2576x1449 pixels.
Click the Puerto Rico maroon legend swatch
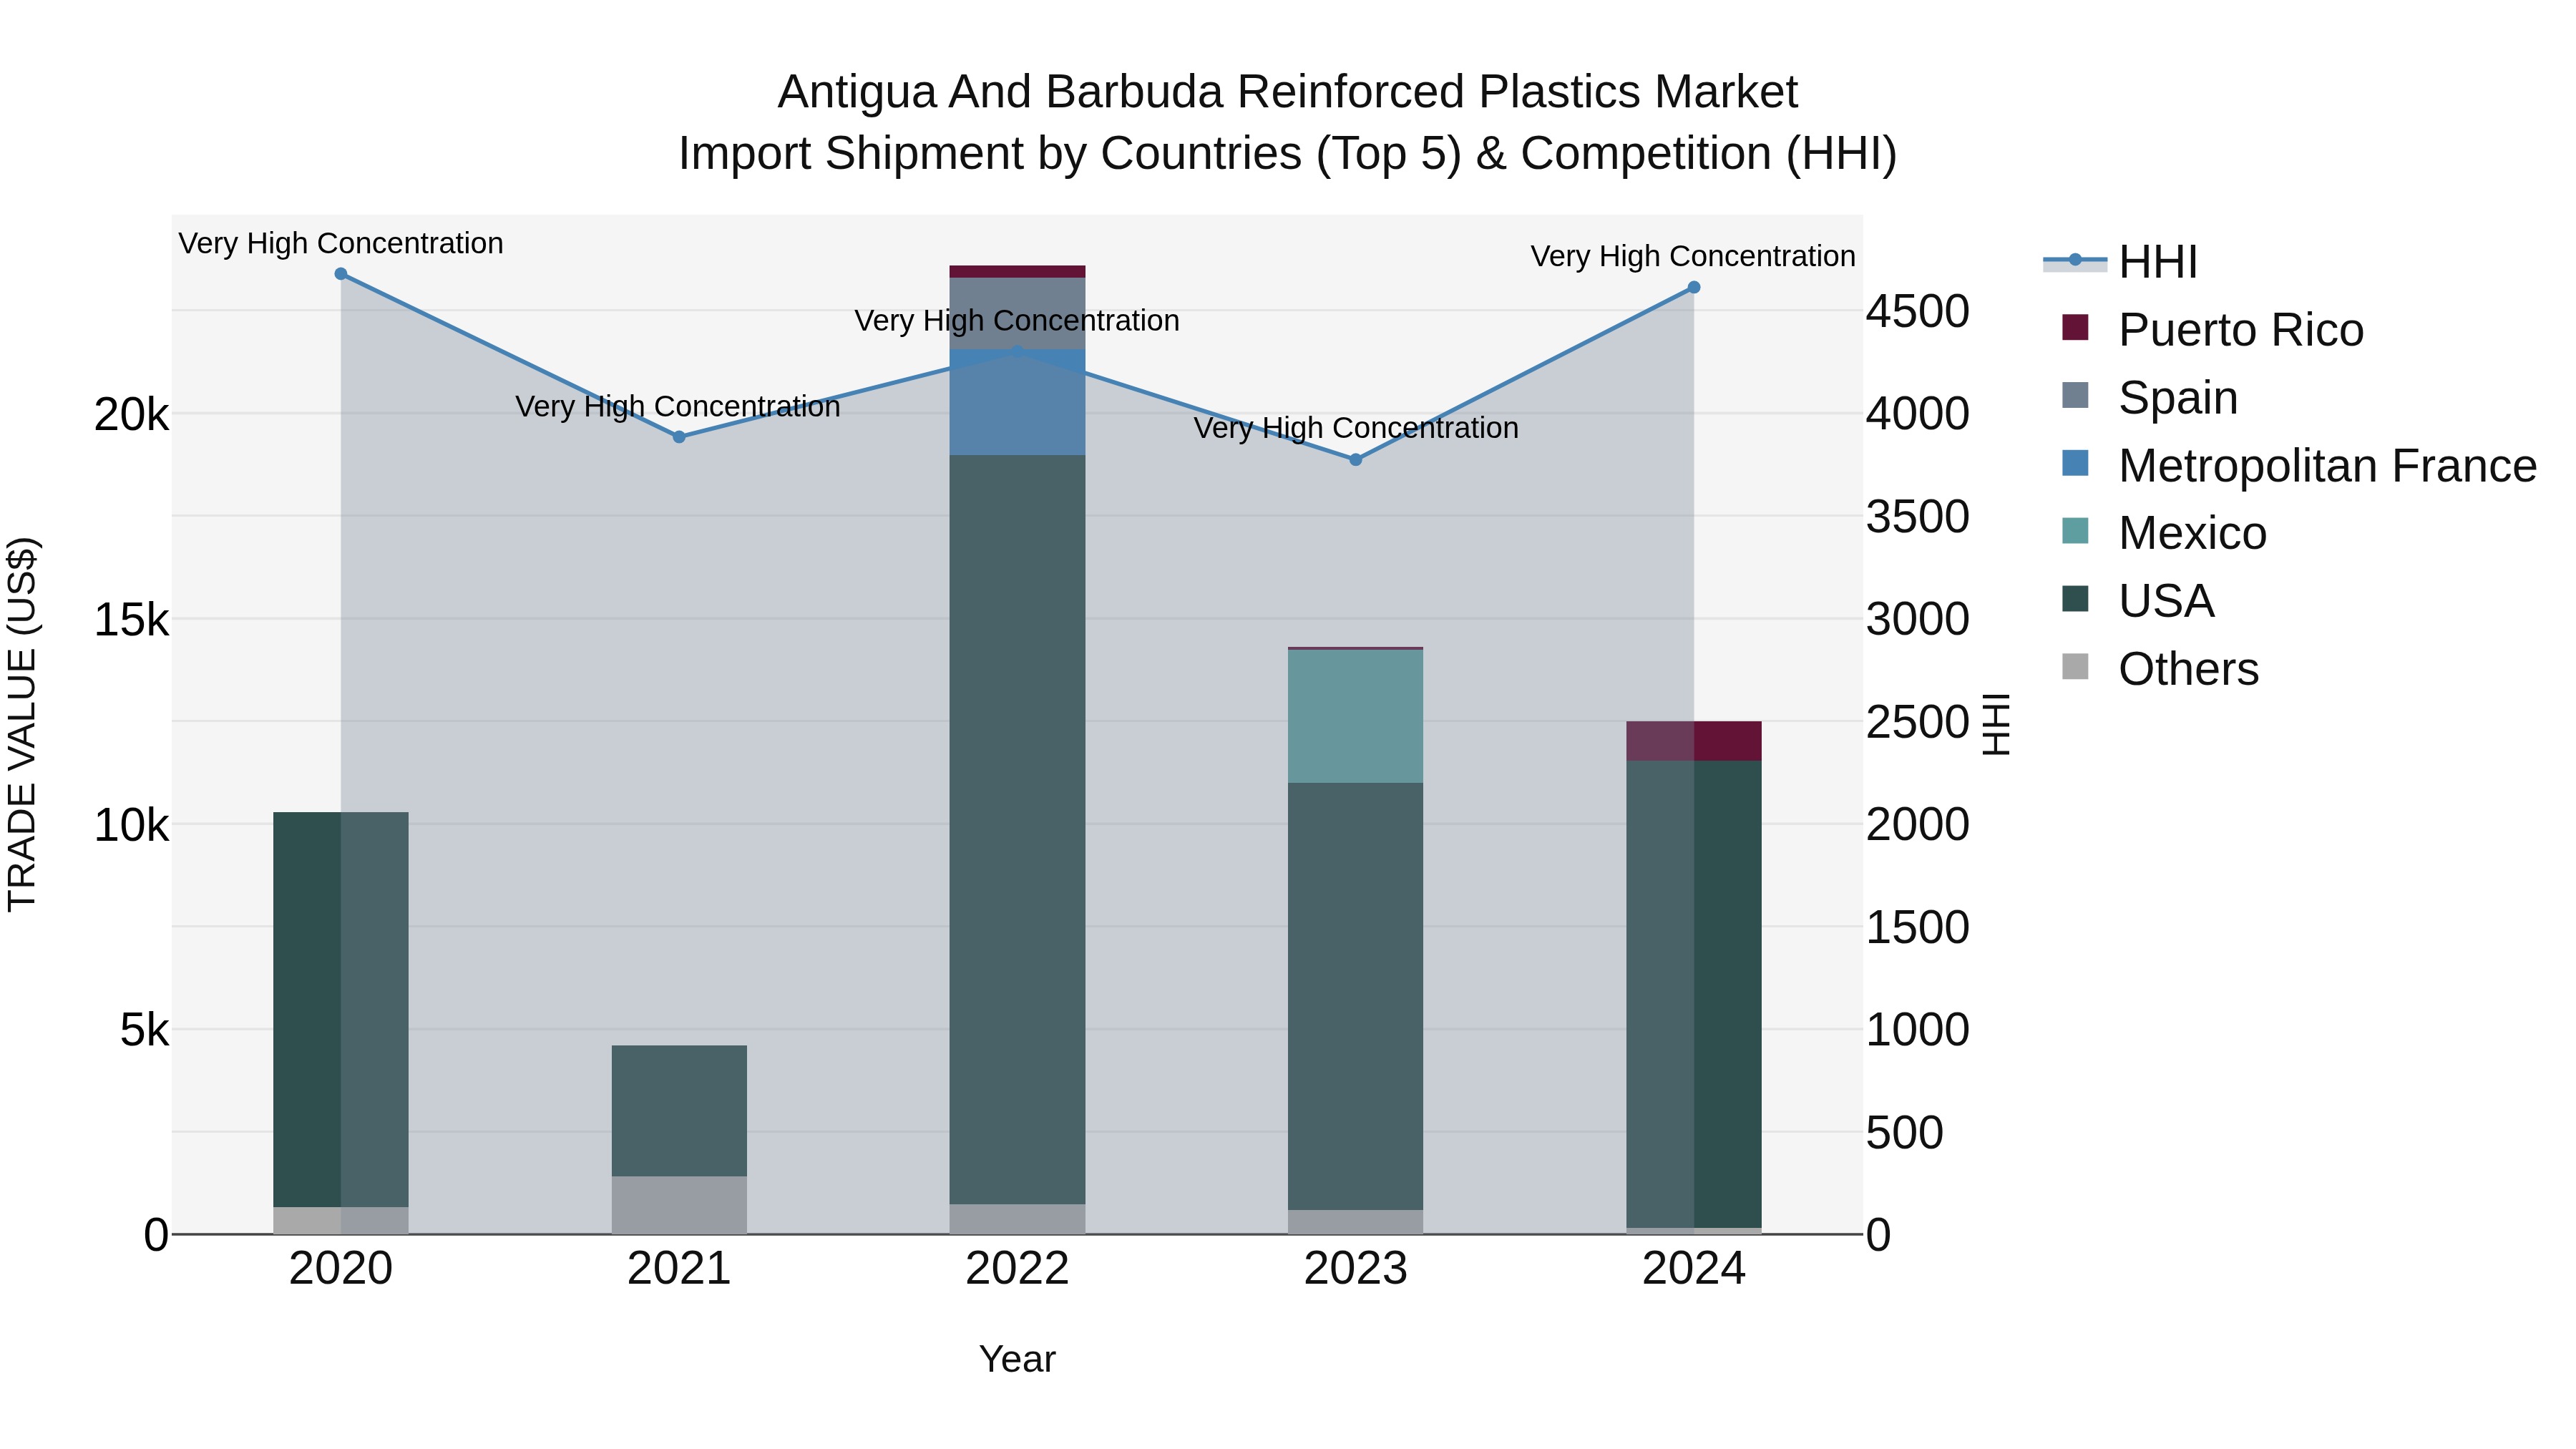tap(2075, 327)
